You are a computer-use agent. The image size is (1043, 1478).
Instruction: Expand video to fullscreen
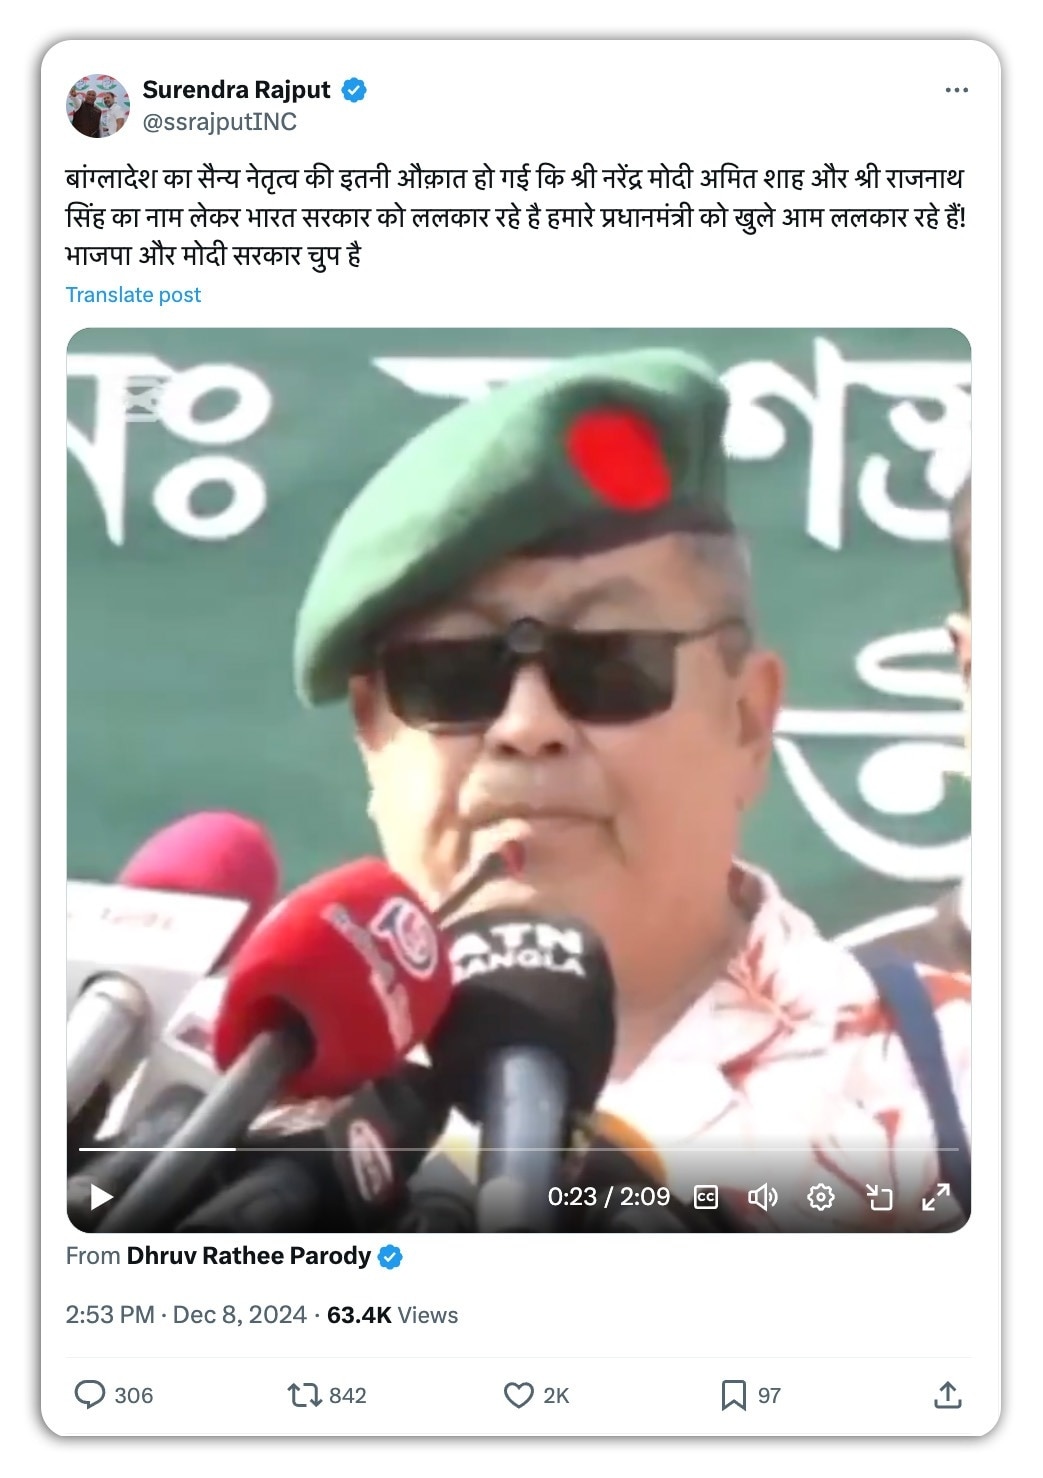point(936,1197)
